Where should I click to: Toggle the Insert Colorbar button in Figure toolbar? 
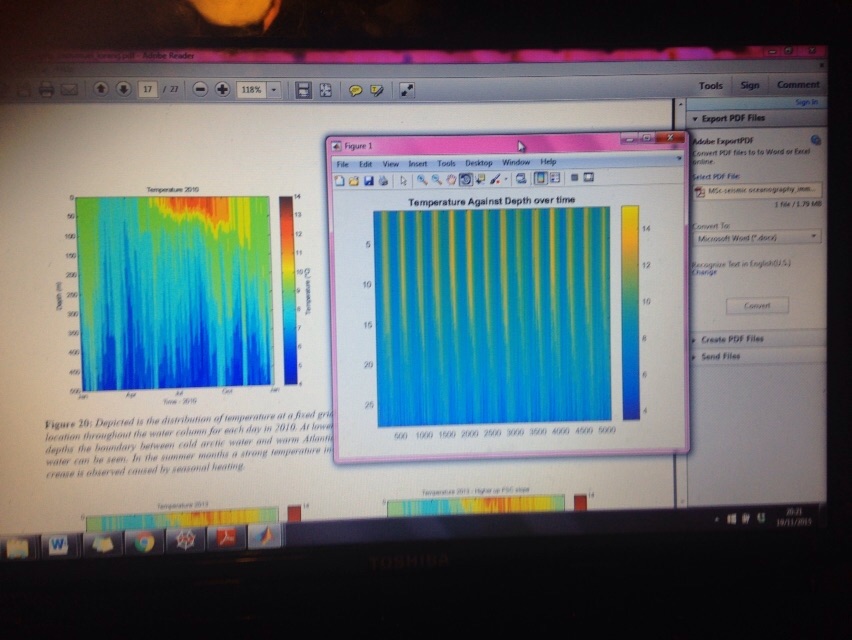click(539, 178)
